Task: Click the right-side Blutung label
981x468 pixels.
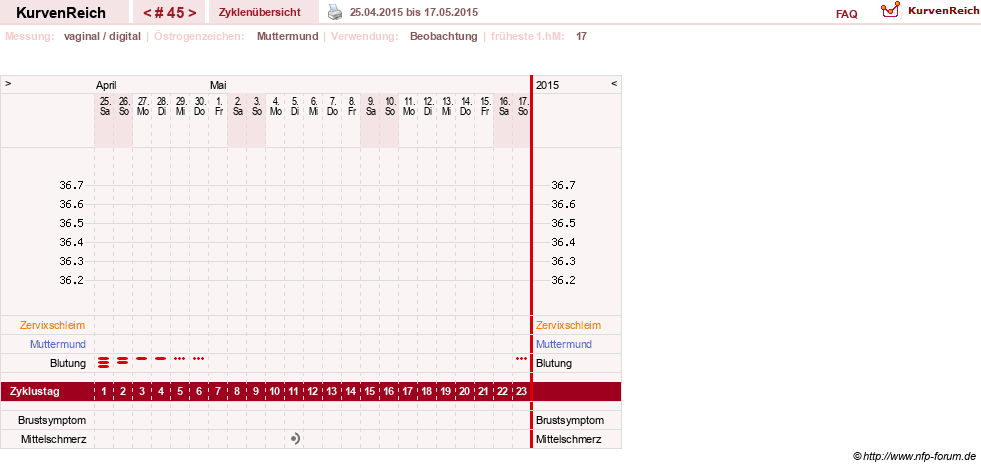Action: click(x=554, y=363)
